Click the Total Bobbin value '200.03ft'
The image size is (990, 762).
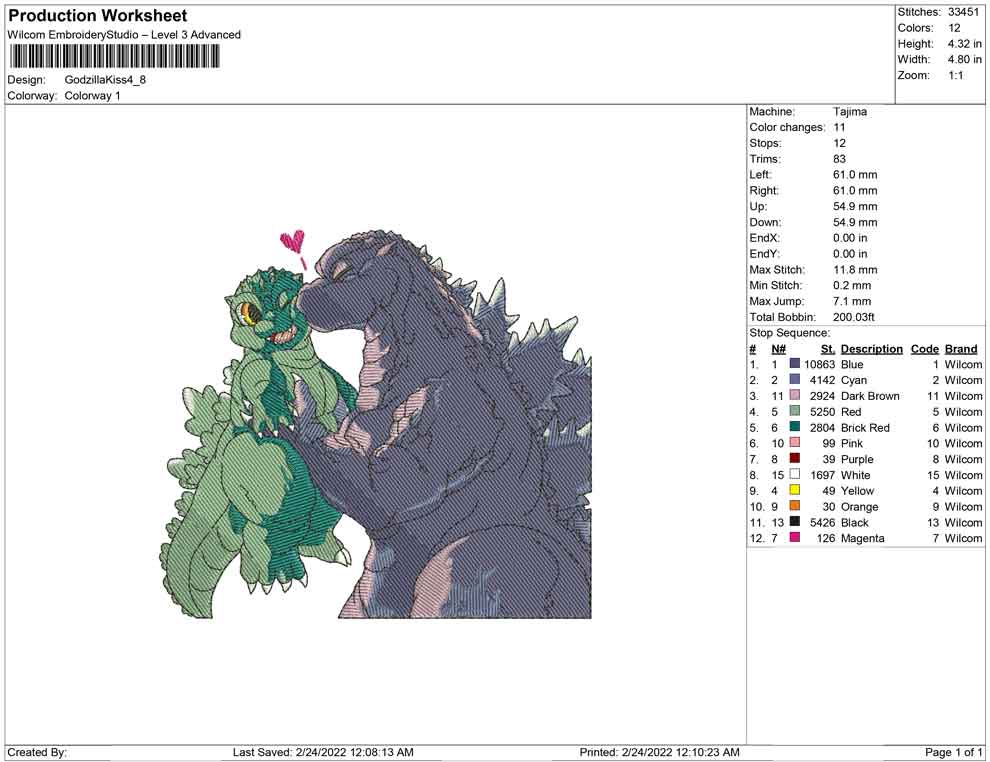point(854,317)
